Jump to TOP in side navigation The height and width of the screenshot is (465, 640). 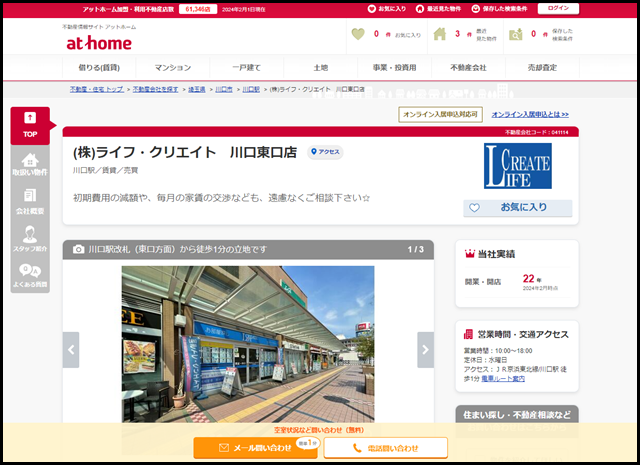click(30, 126)
